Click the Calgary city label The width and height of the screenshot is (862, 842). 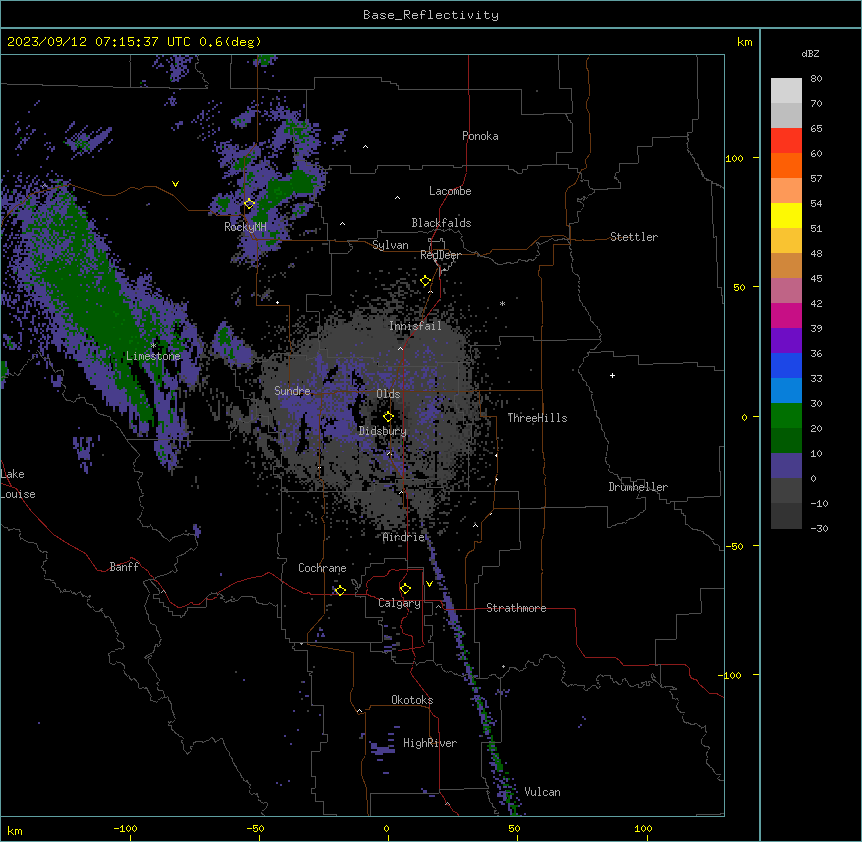(x=399, y=603)
